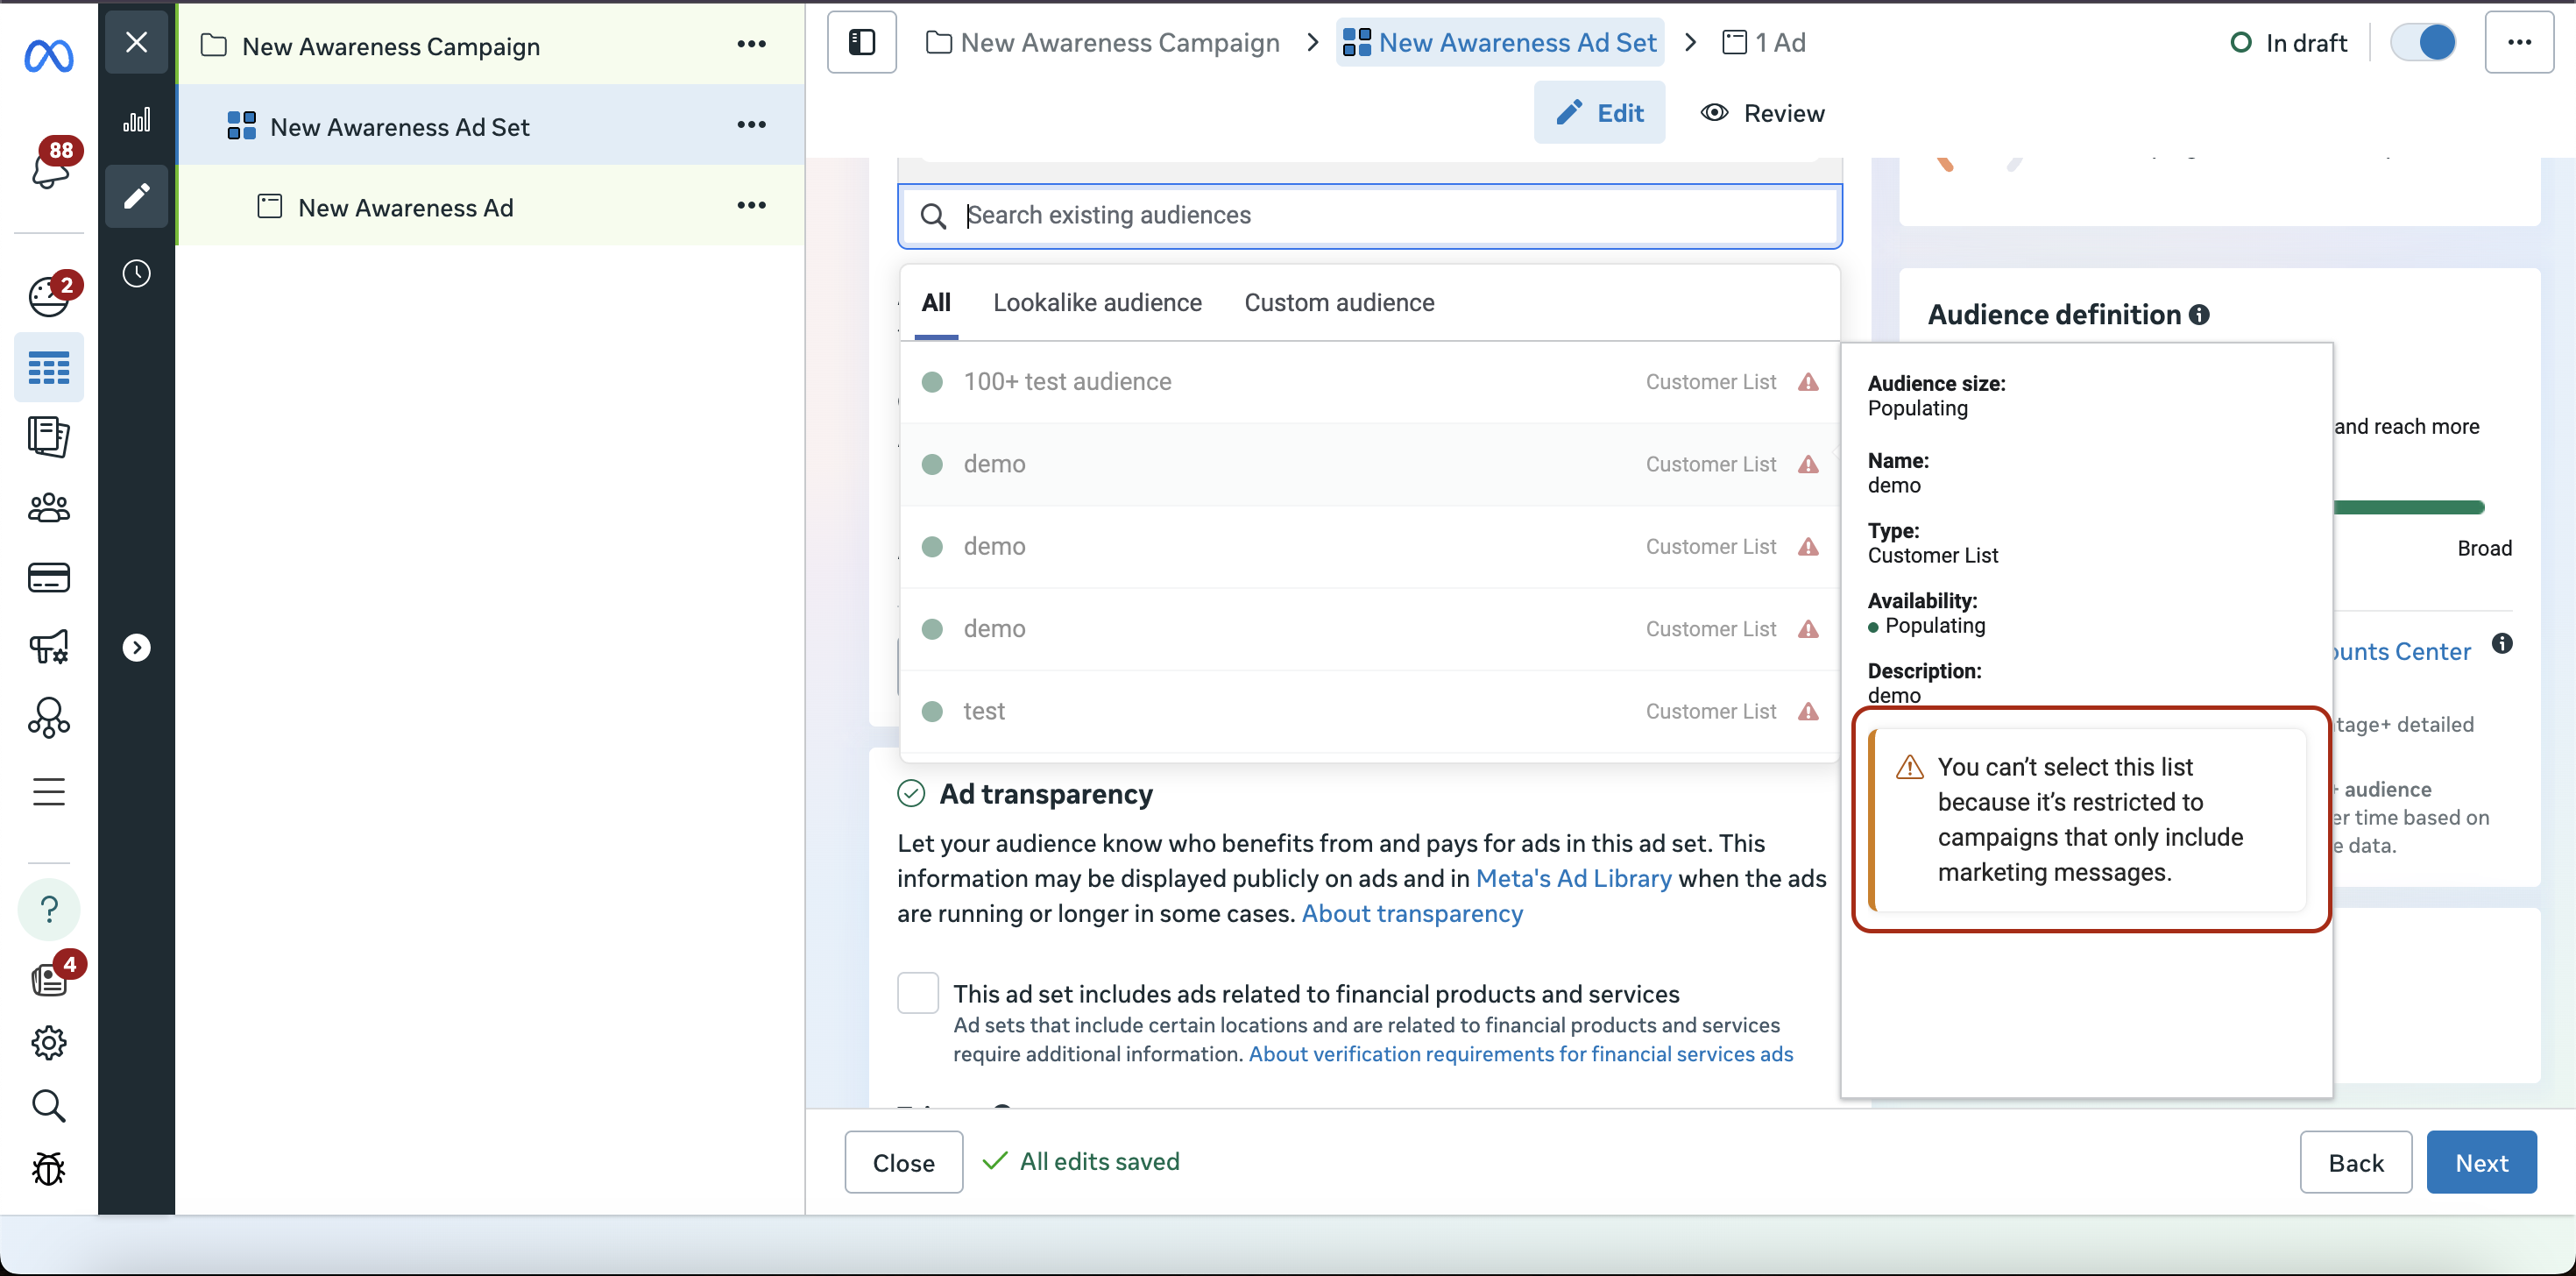The image size is (2576, 1276).
Task: Click the Meta logo icon
Action: [x=48, y=55]
